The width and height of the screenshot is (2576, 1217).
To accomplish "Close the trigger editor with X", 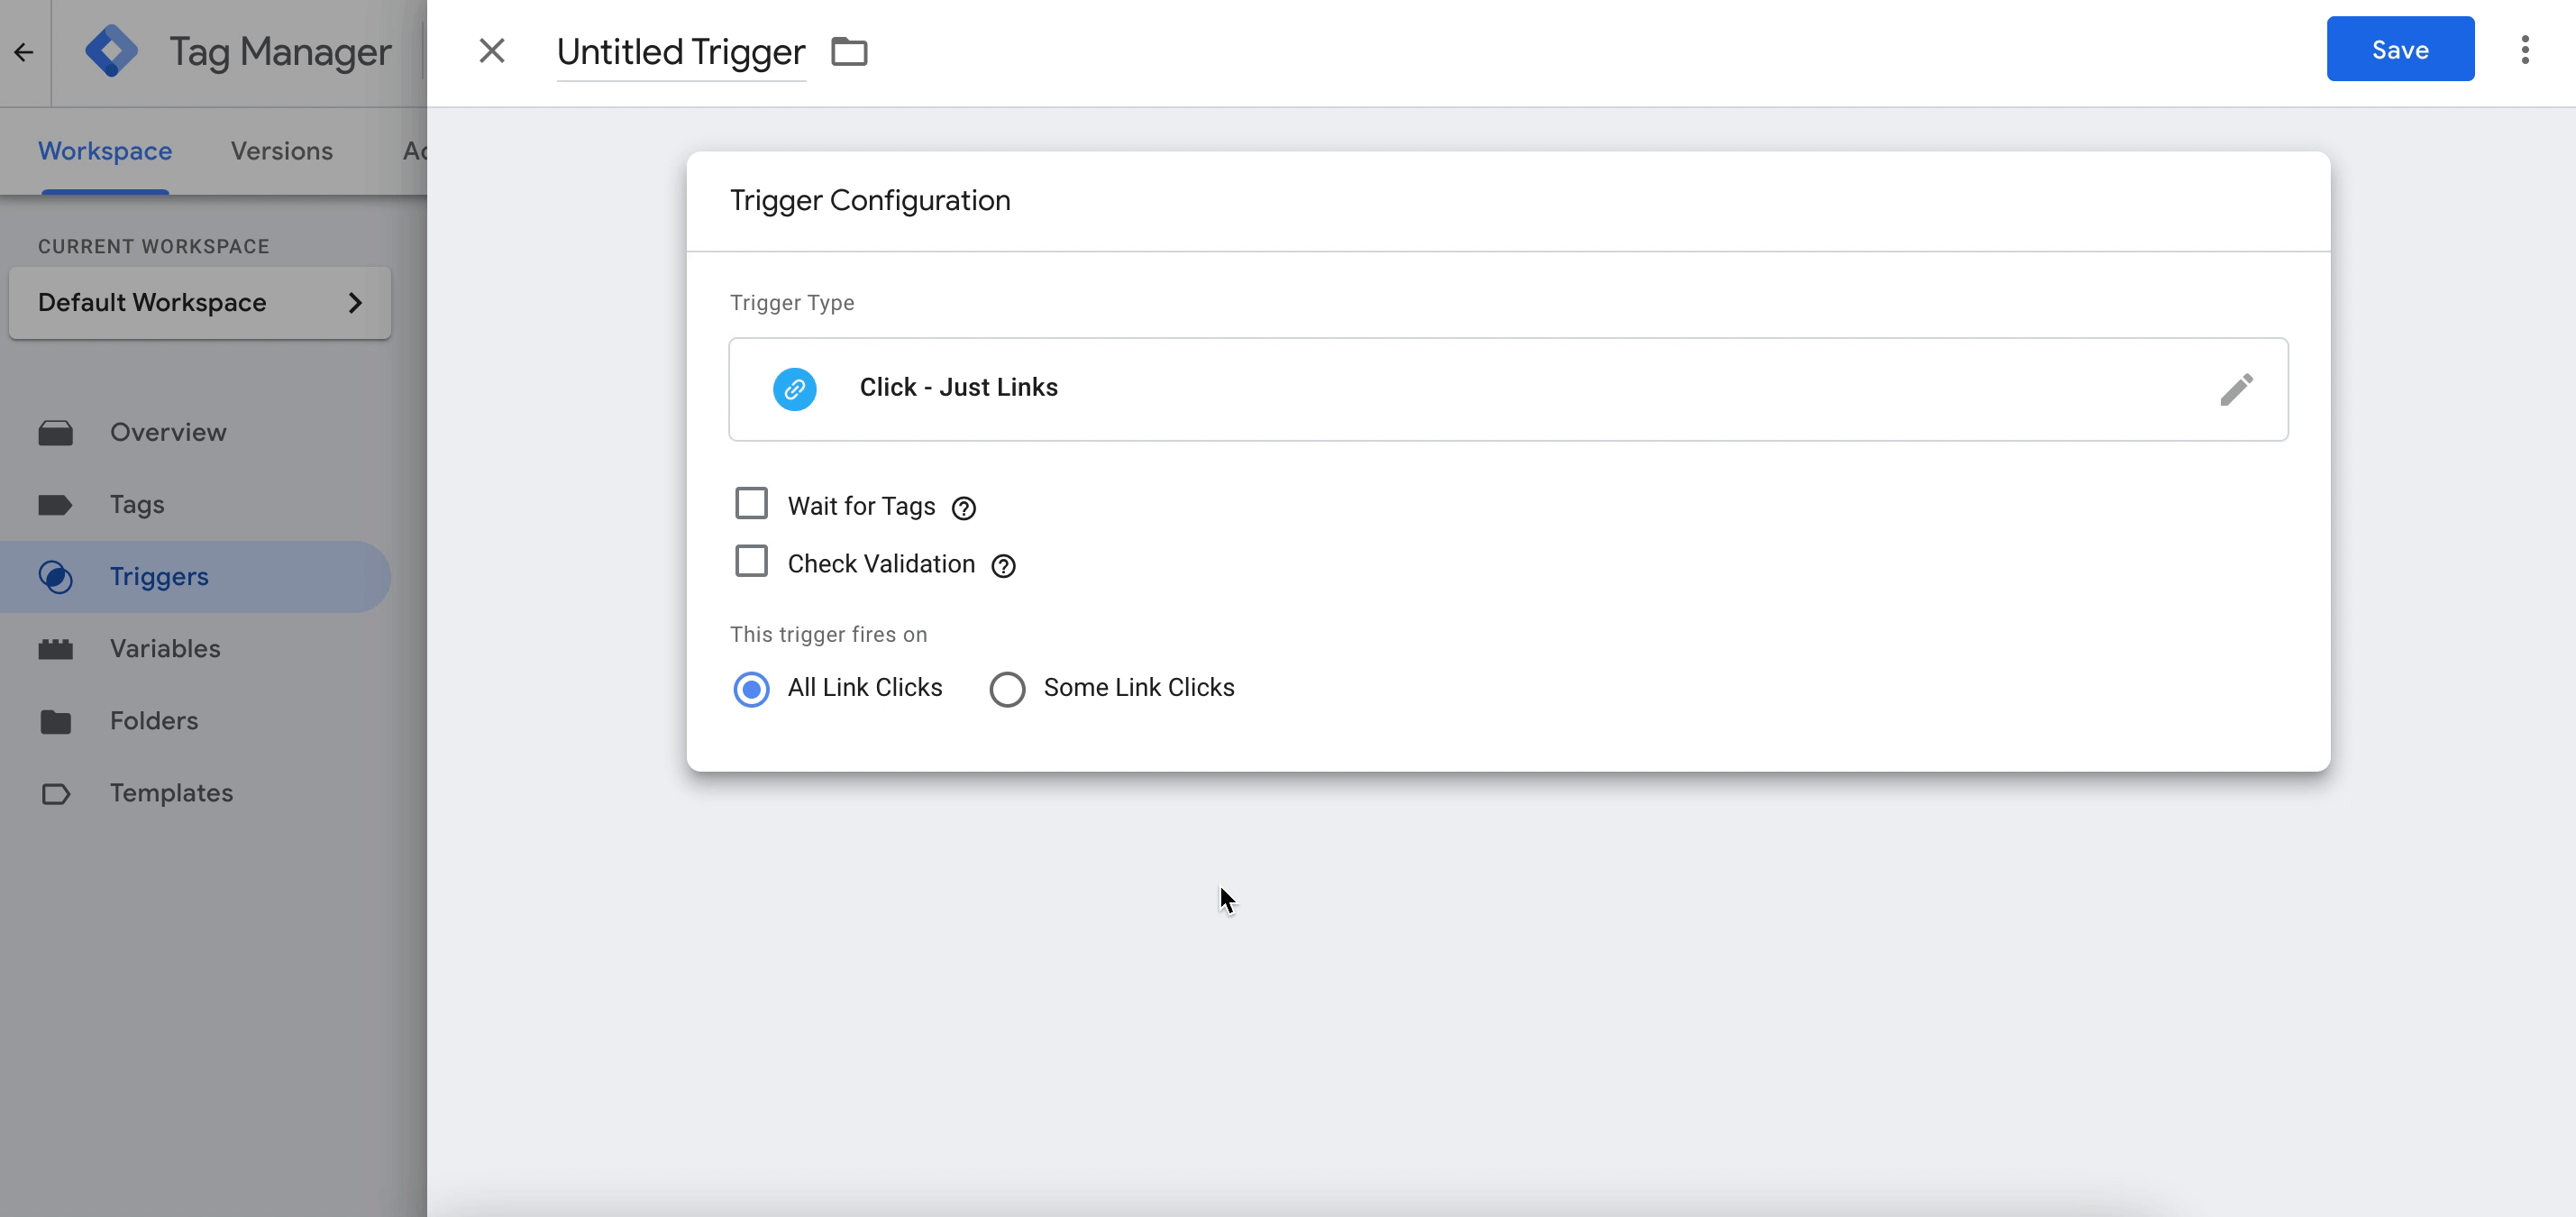I will (x=491, y=51).
